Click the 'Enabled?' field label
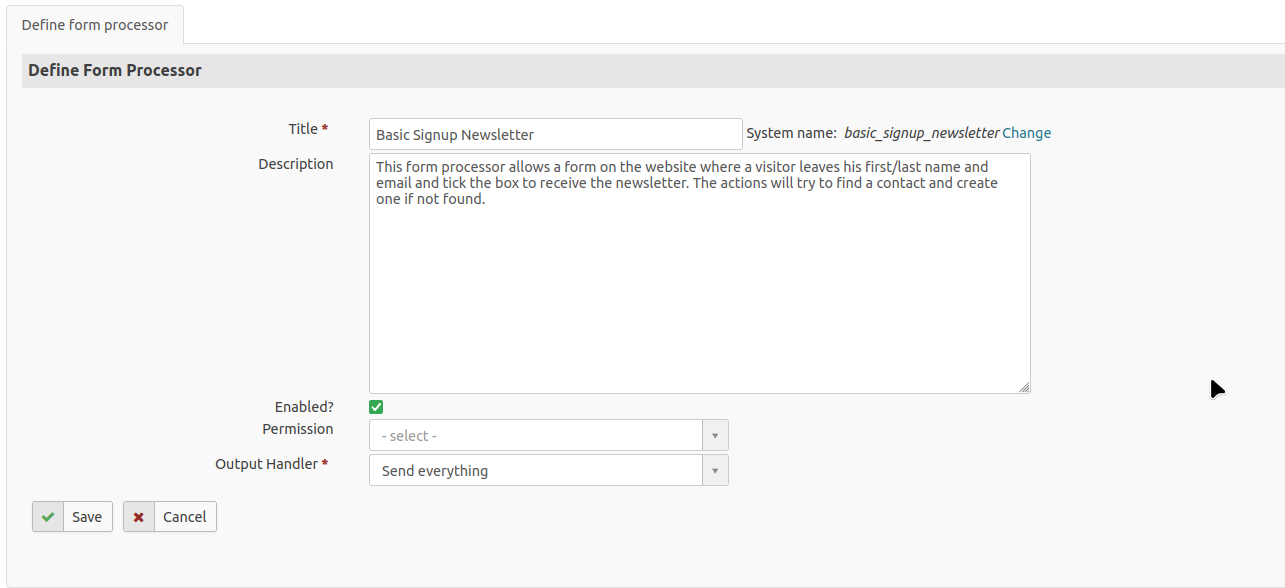The height and width of the screenshot is (588, 1285). (304, 407)
